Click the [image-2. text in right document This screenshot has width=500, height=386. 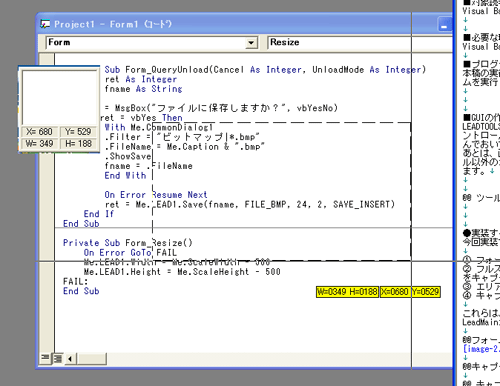pos(481,349)
